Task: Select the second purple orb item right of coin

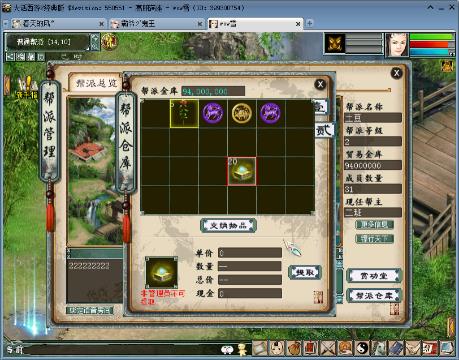Action: tap(270, 113)
